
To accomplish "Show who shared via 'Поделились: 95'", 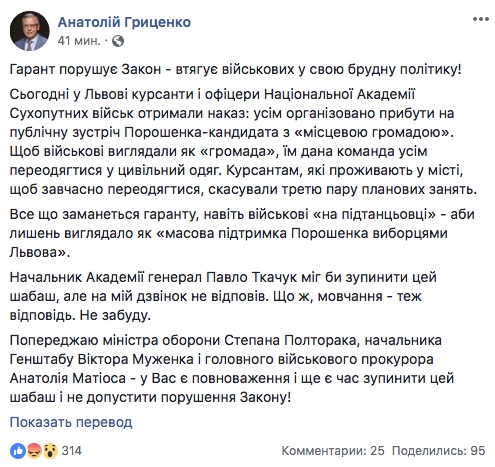I will click(438, 451).
